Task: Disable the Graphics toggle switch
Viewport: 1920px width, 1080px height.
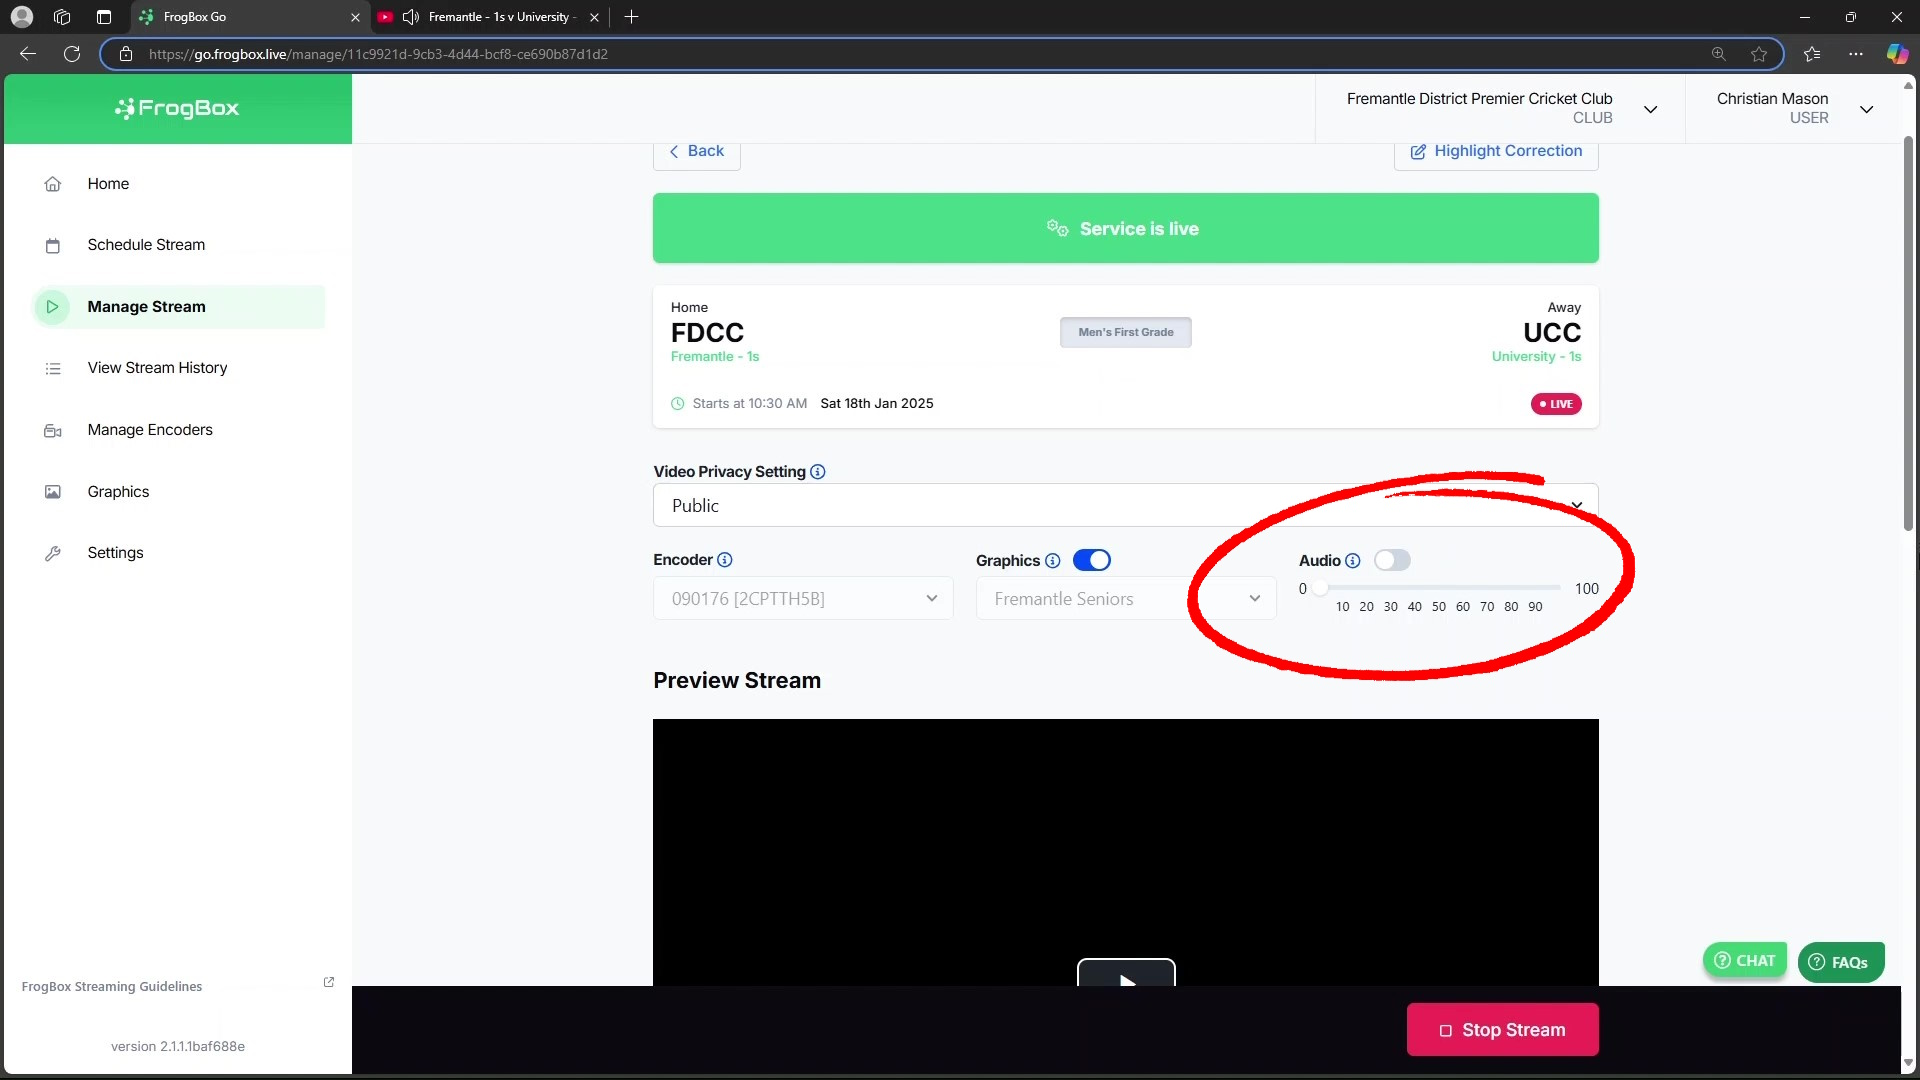Action: [1091, 561]
